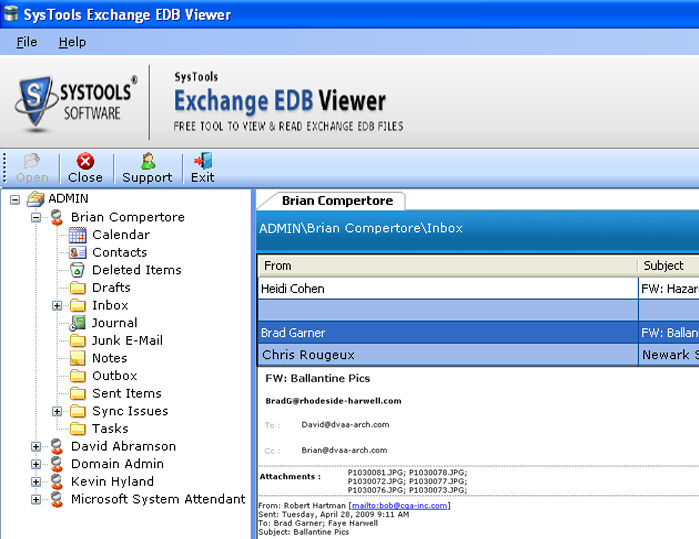Select the Brian Compertore tab
This screenshot has height=539, width=699.
(337, 201)
